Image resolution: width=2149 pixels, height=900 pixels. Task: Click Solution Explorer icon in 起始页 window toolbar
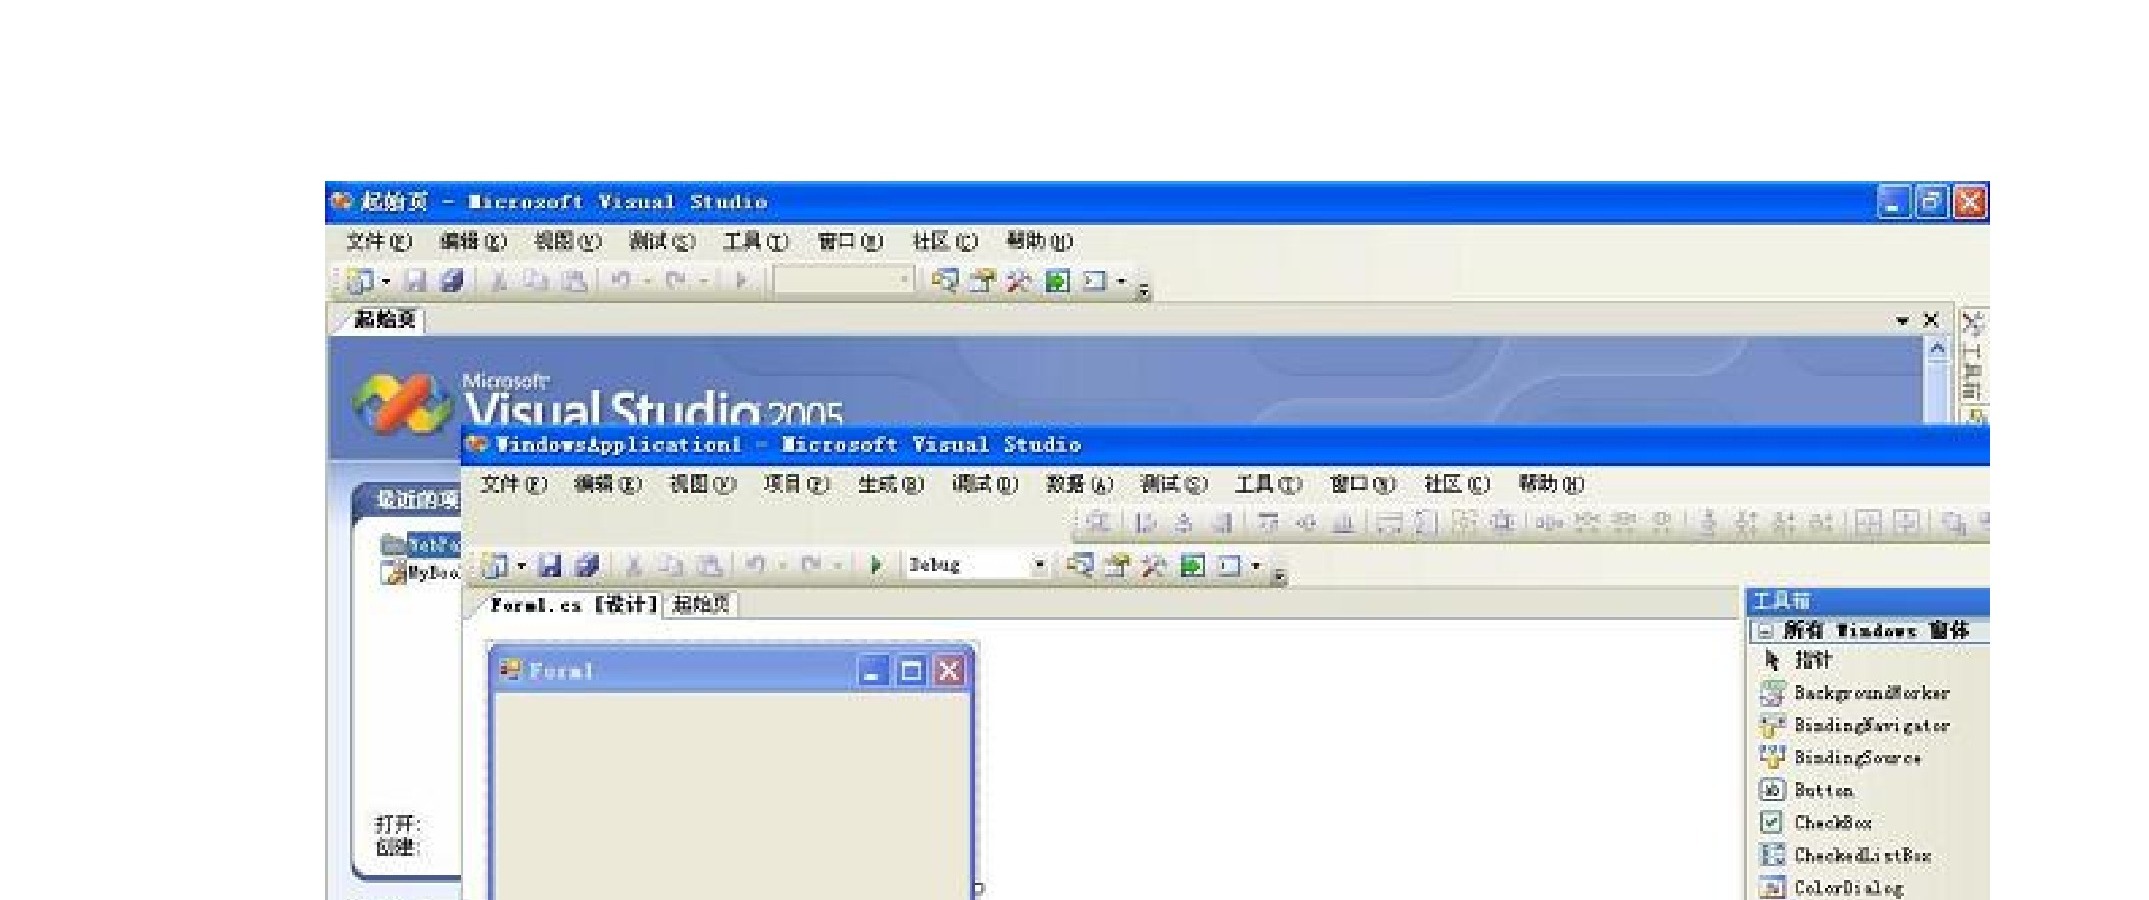click(x=944, y=281)
